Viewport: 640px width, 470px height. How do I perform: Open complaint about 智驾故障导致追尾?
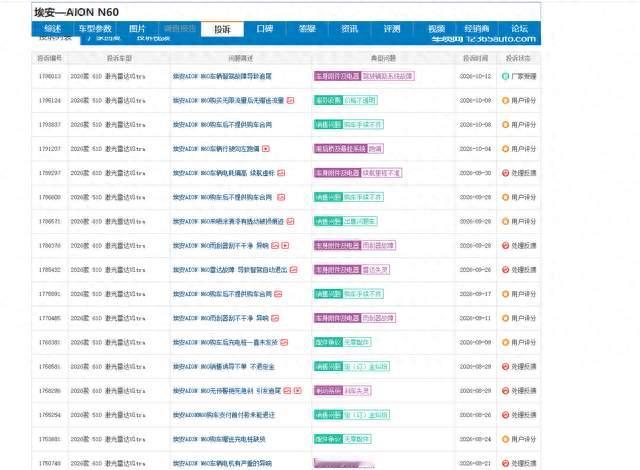(x=222, y=76)
